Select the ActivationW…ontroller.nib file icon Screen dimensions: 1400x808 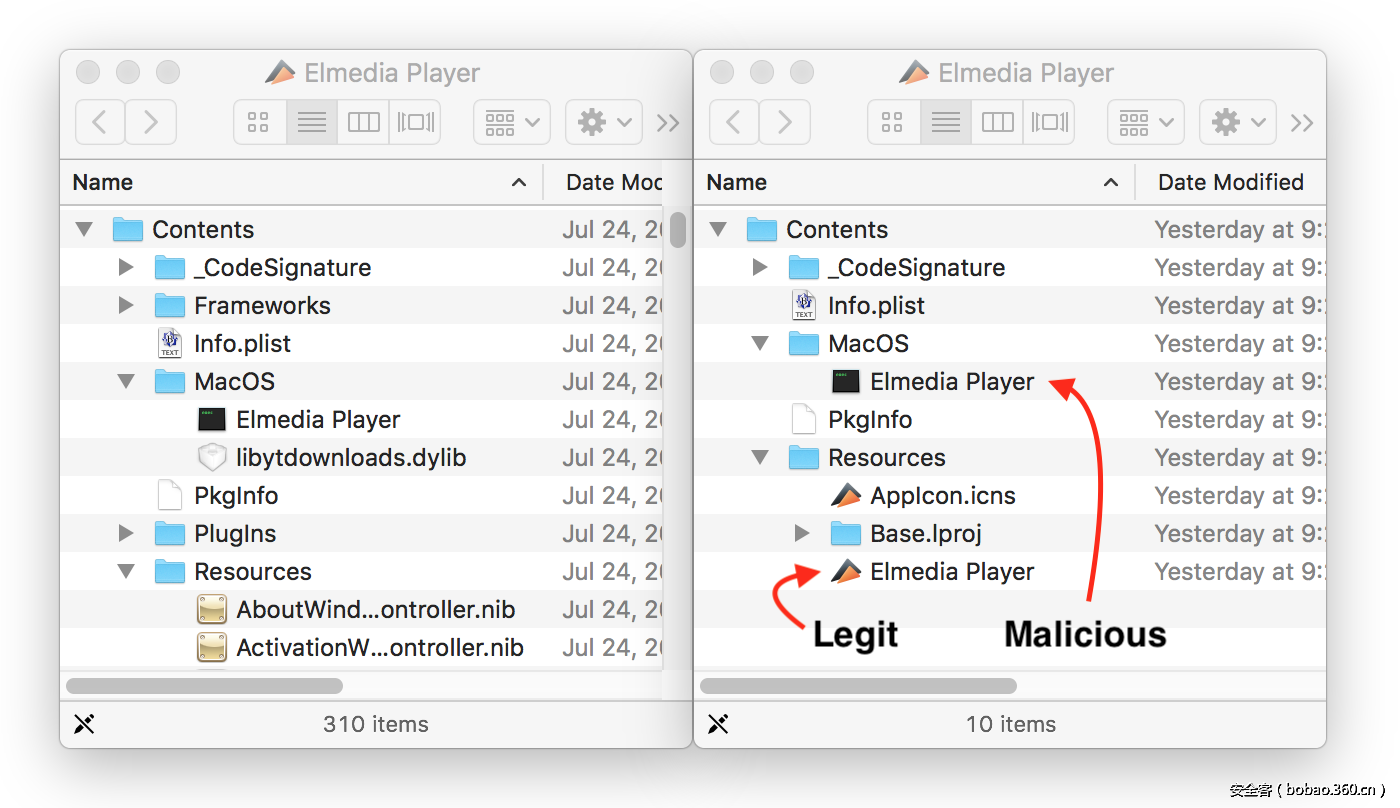click(x=212, y=648)
